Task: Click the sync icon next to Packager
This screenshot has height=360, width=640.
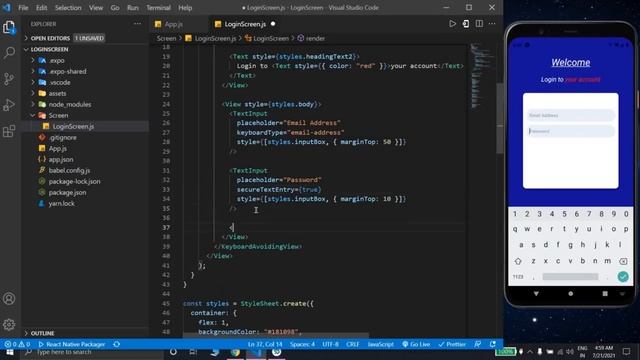Action: click(x=117, y=344)
